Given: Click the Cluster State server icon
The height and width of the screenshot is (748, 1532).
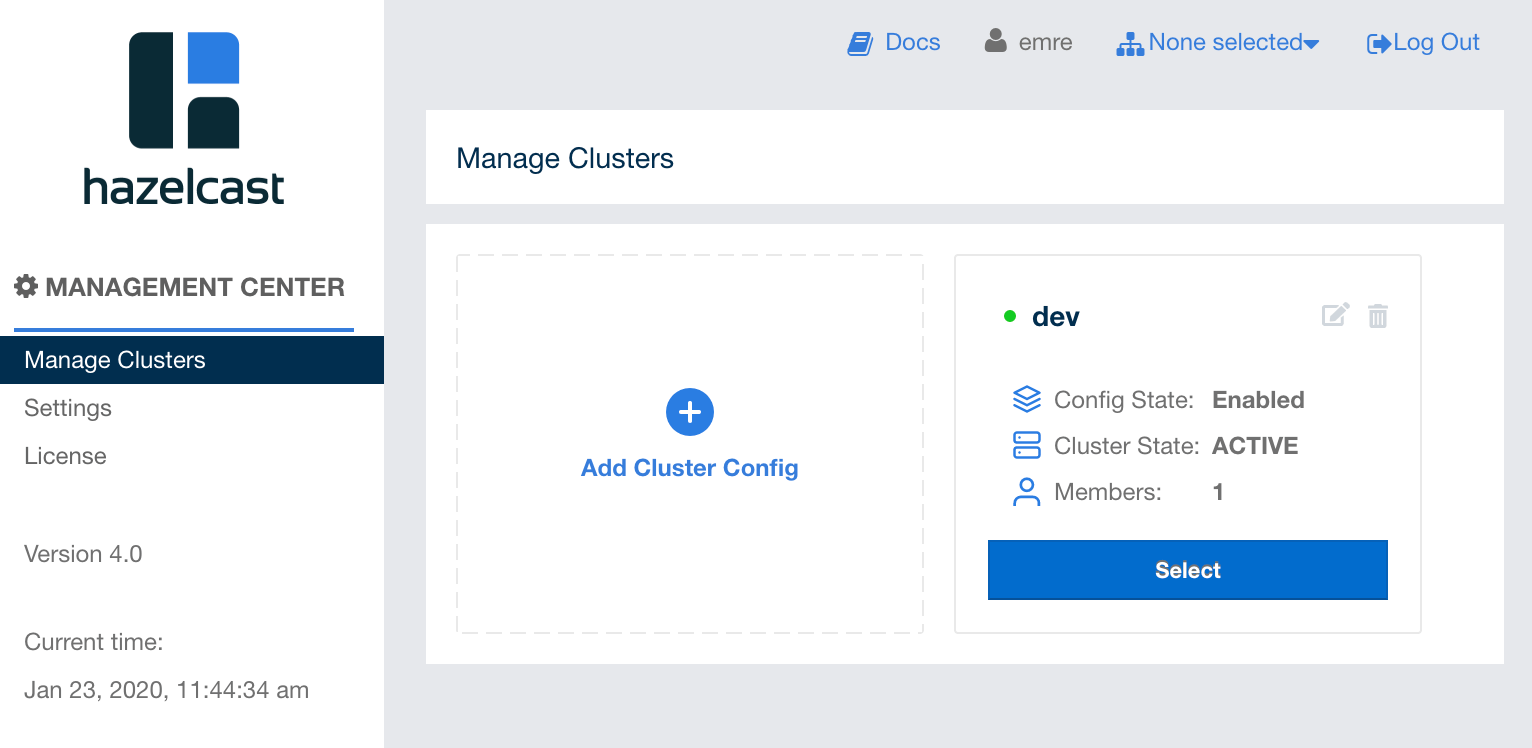Looking at the screenshot, I should point(1027,446).
